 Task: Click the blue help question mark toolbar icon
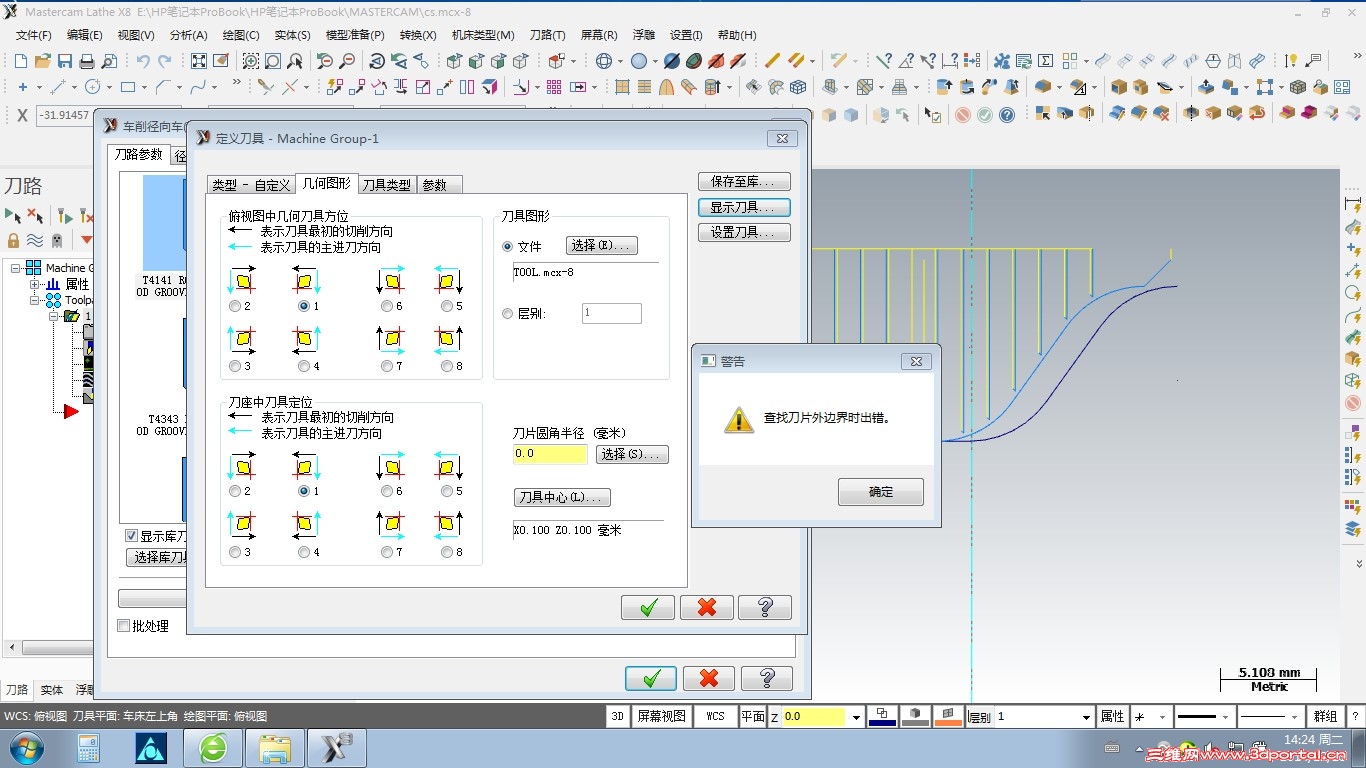(1007, 115)
